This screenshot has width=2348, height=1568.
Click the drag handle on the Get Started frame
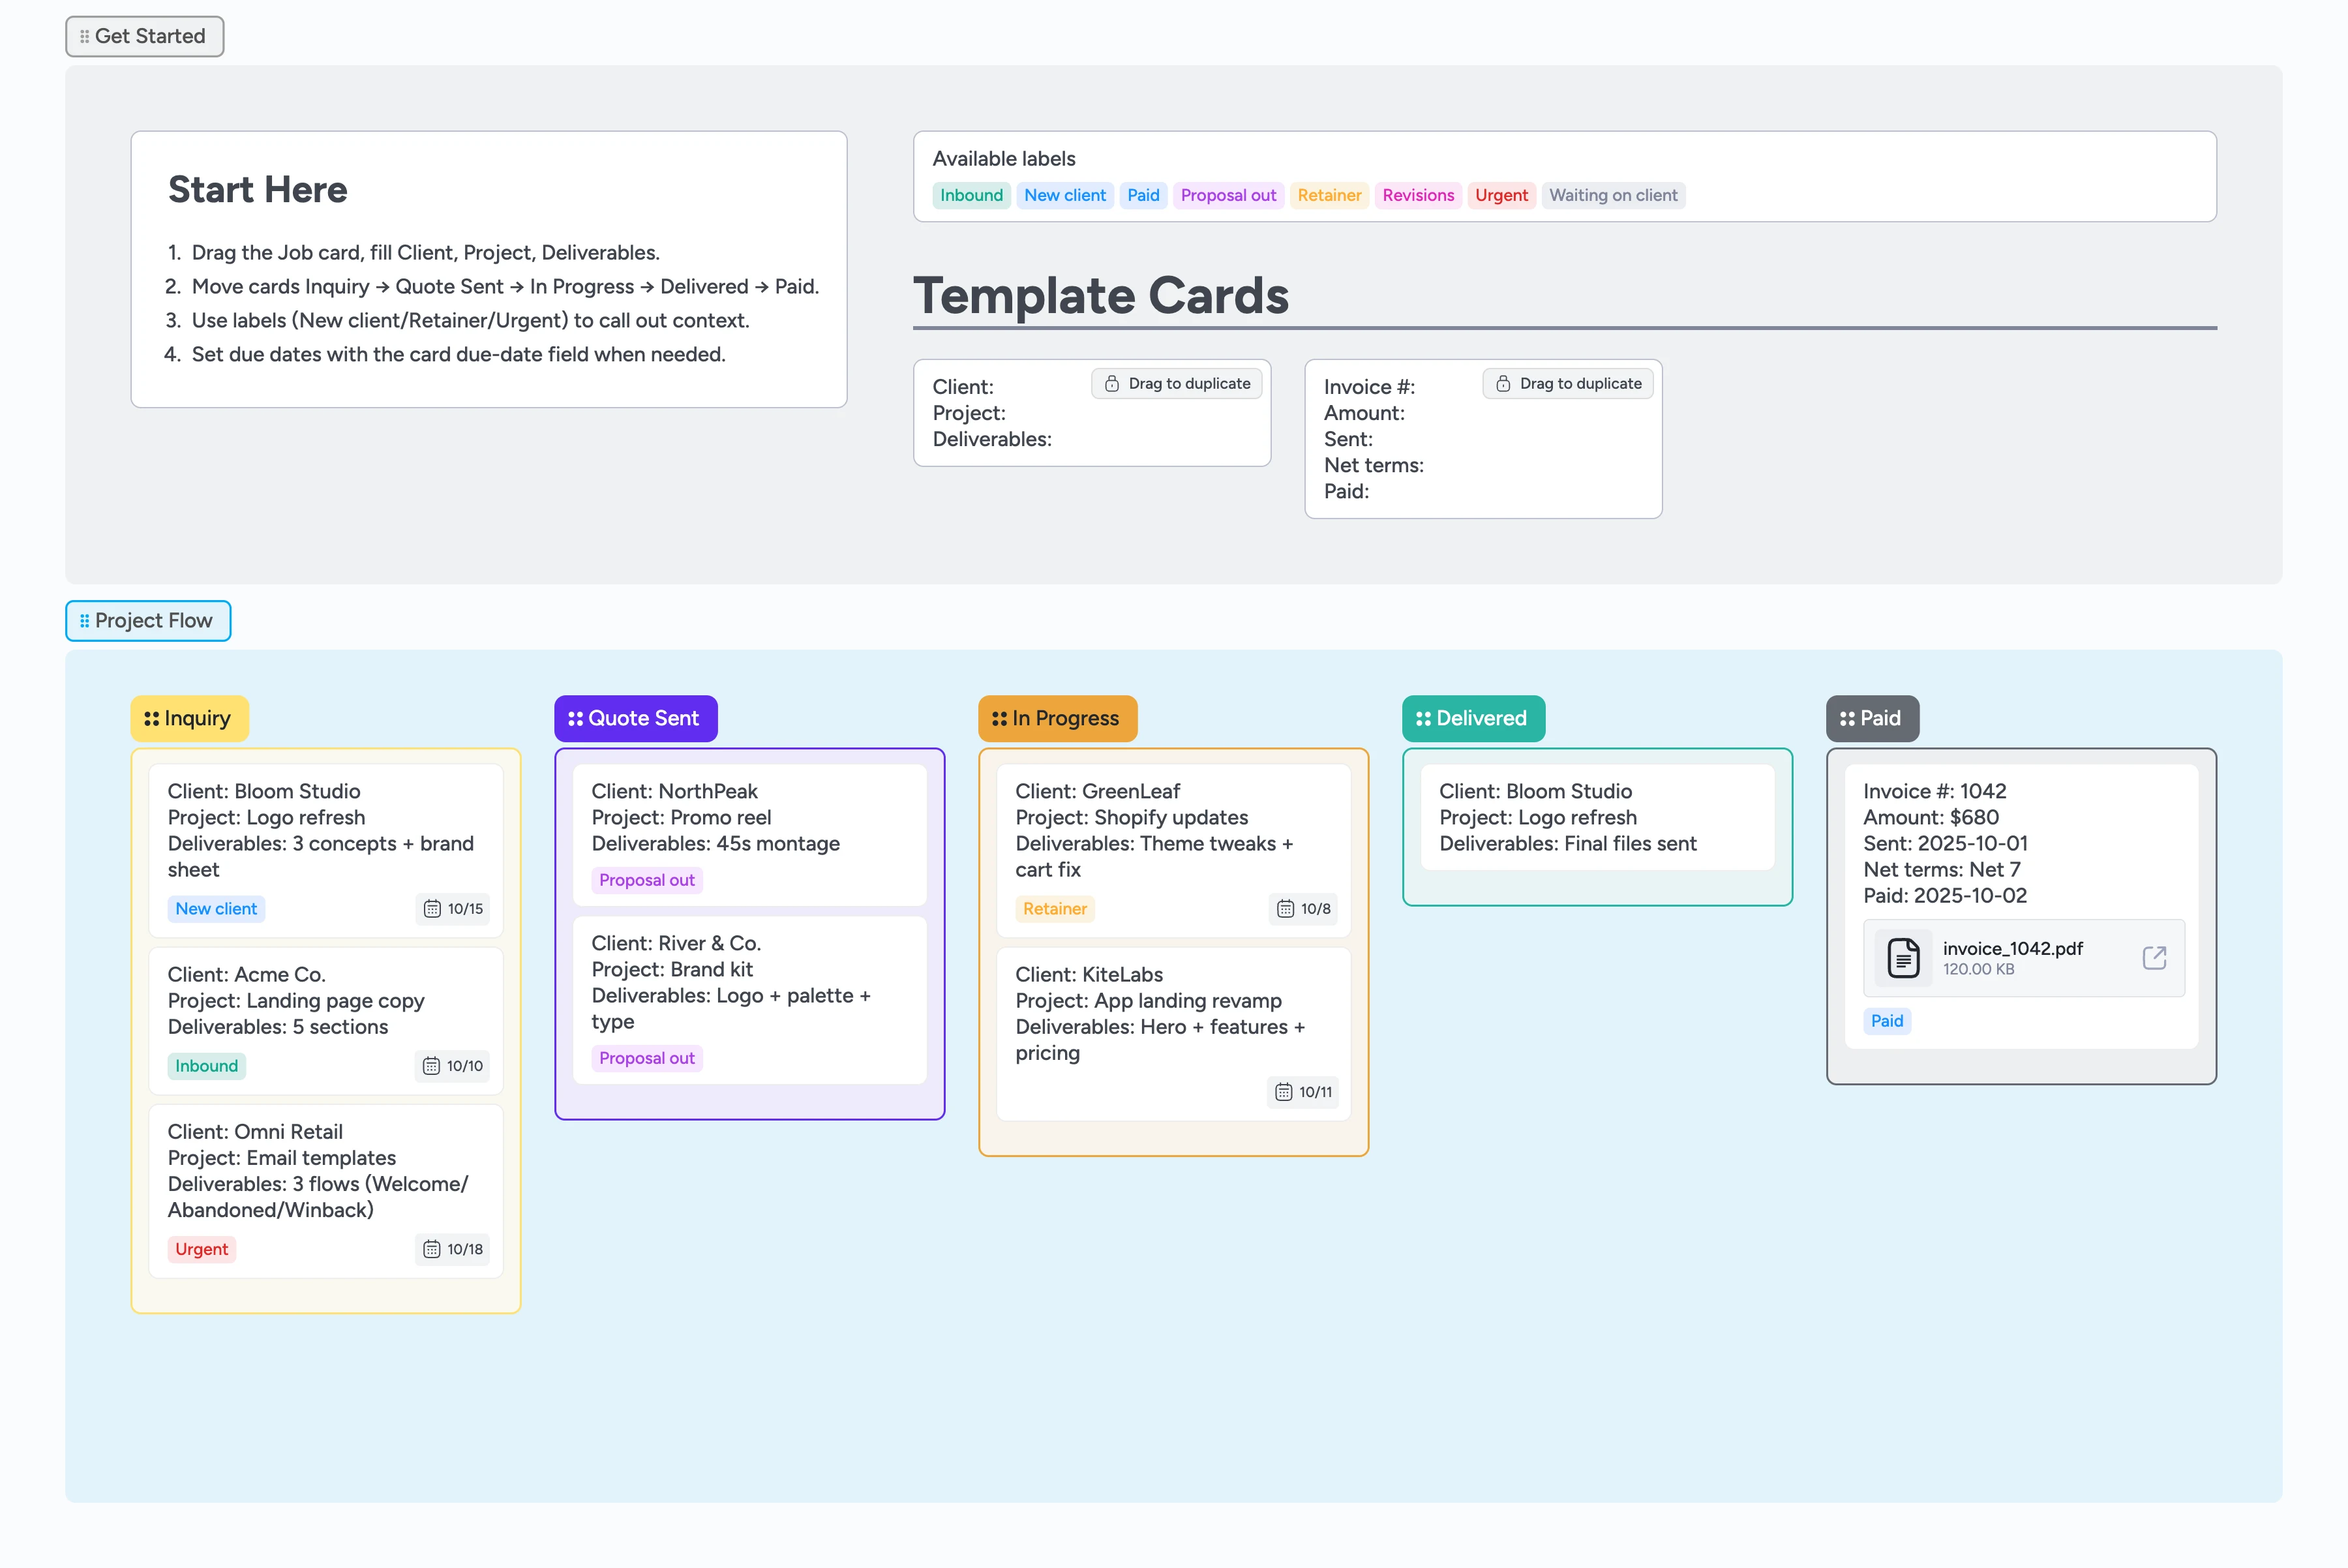pos(84,36)
